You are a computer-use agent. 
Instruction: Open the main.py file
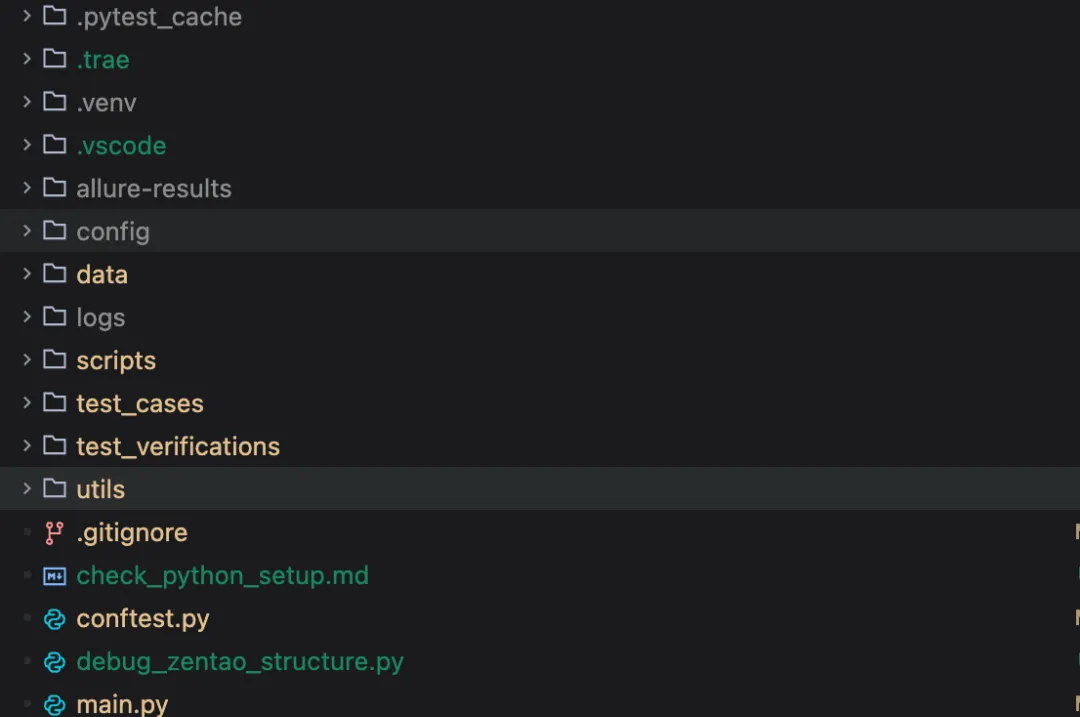point(122,704)
